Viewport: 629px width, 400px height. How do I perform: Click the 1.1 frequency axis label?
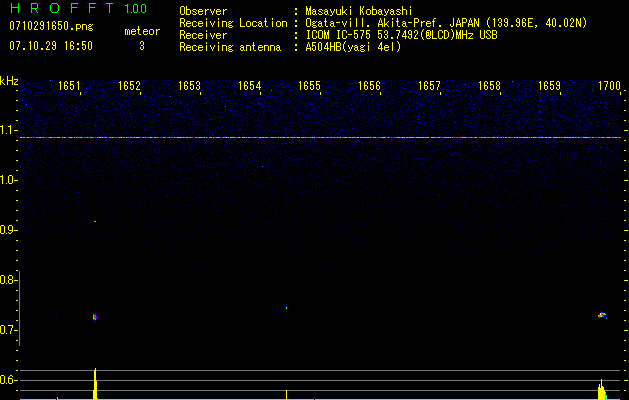point(8,130)
